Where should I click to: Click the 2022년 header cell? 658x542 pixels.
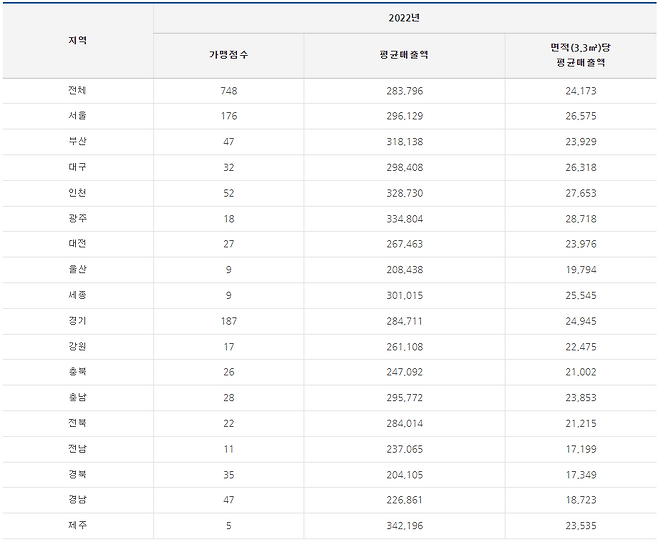(405, 18)
